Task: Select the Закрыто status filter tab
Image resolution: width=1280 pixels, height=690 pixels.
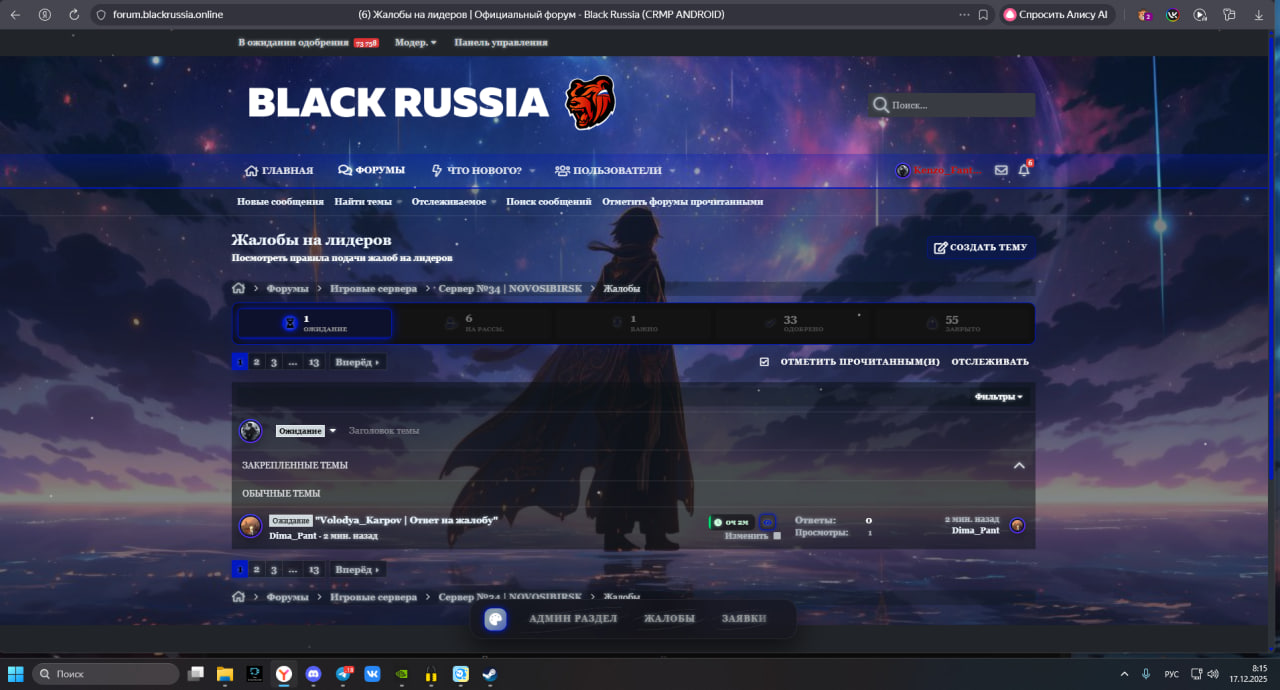Action: pos(953,323)
